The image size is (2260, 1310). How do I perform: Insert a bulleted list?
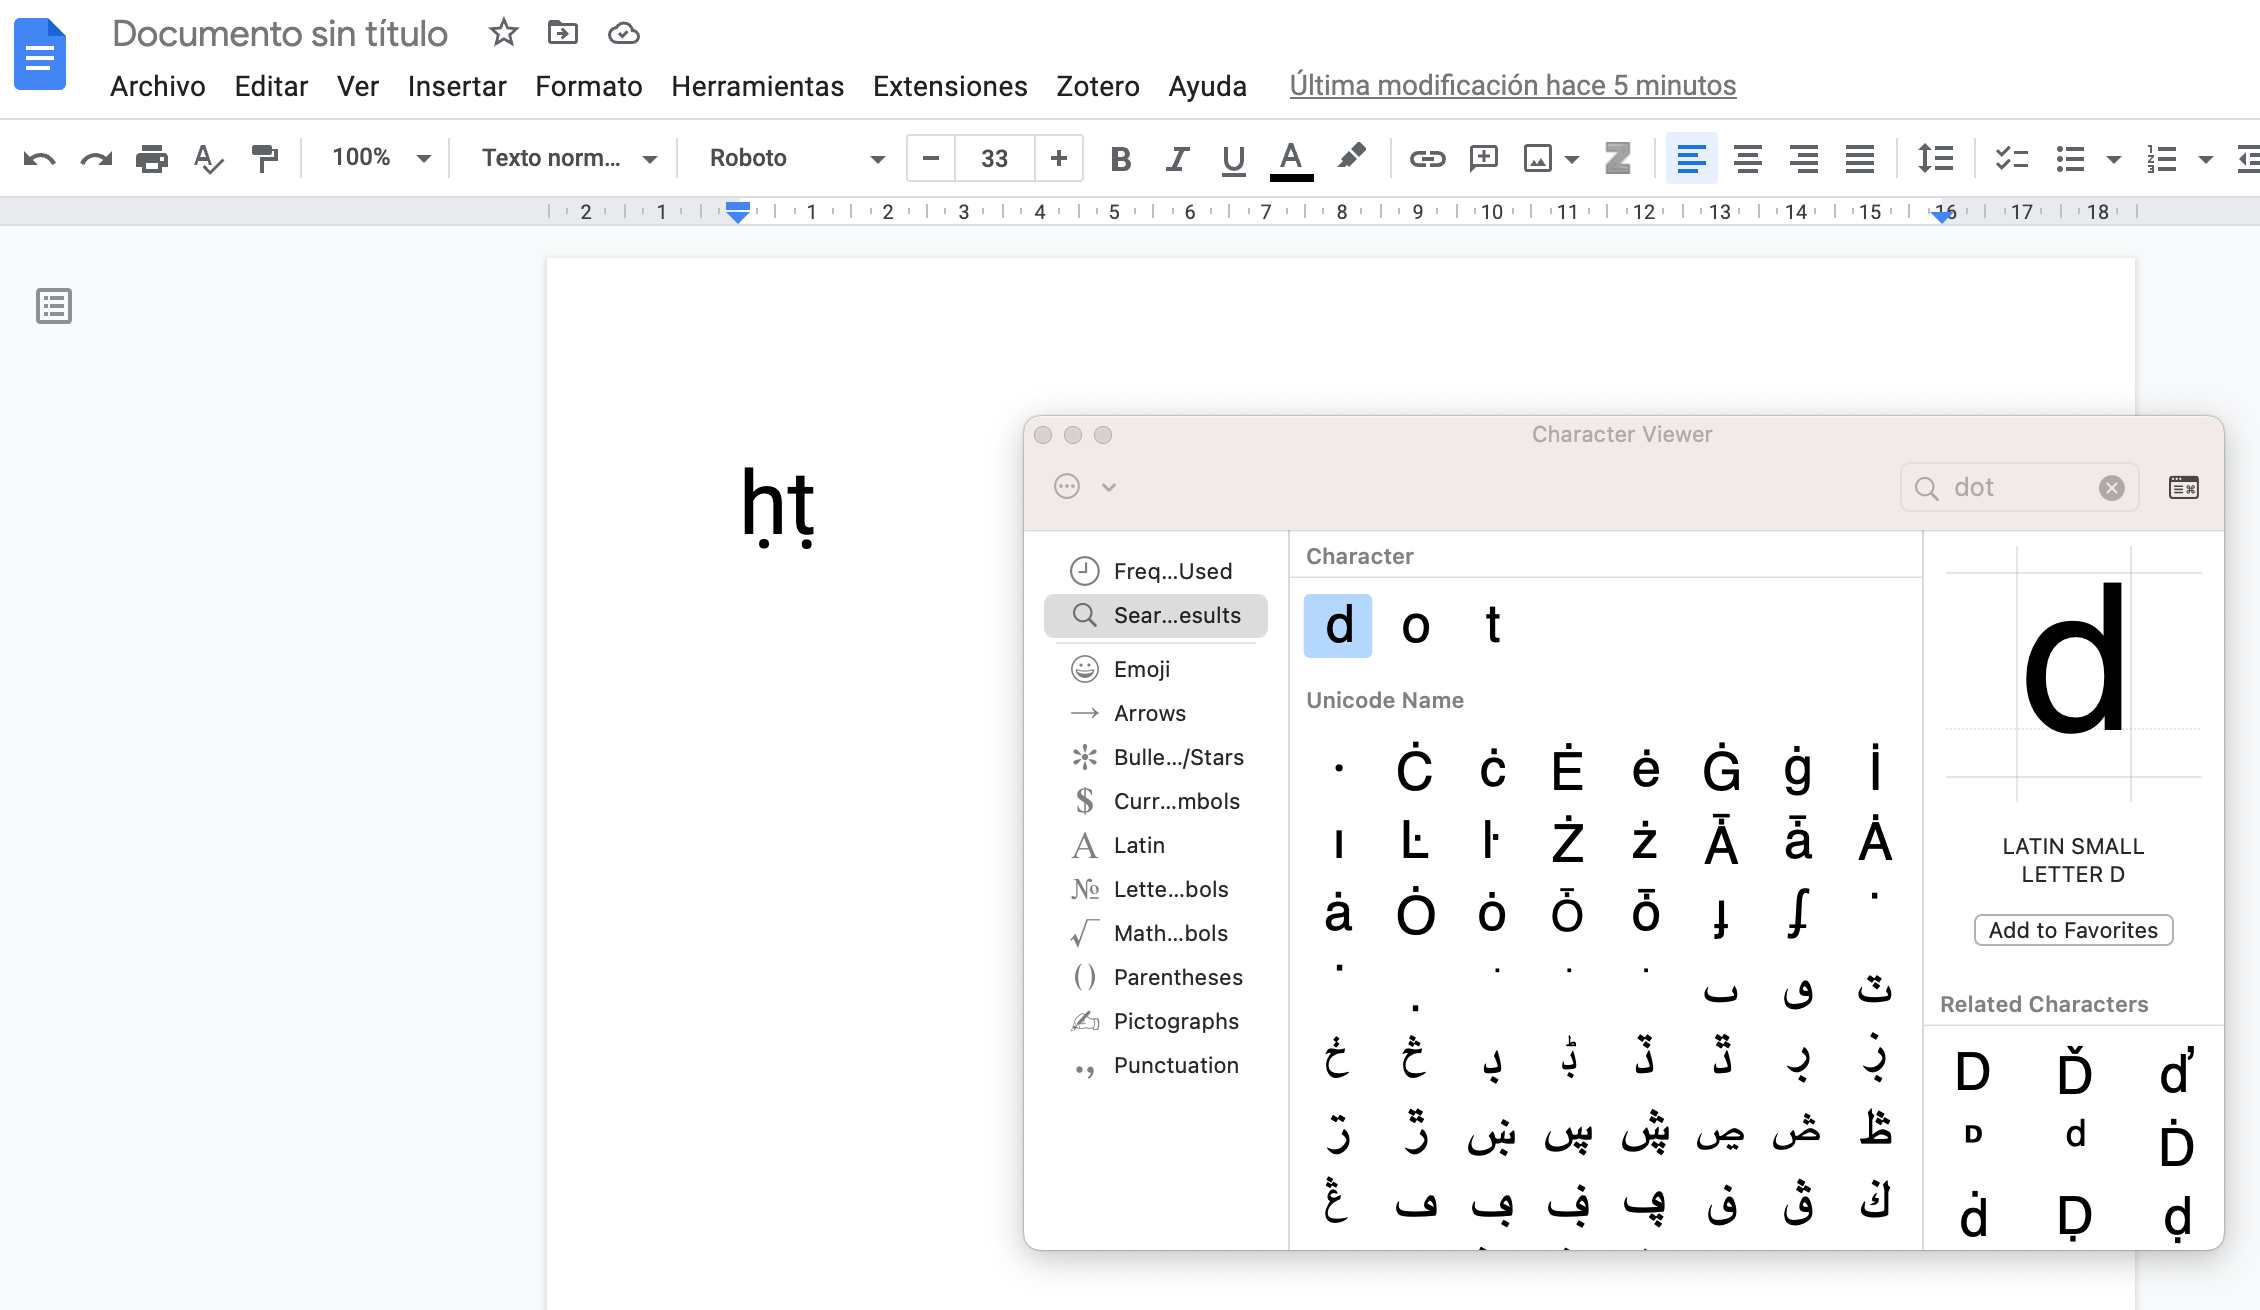[2070, 158]
